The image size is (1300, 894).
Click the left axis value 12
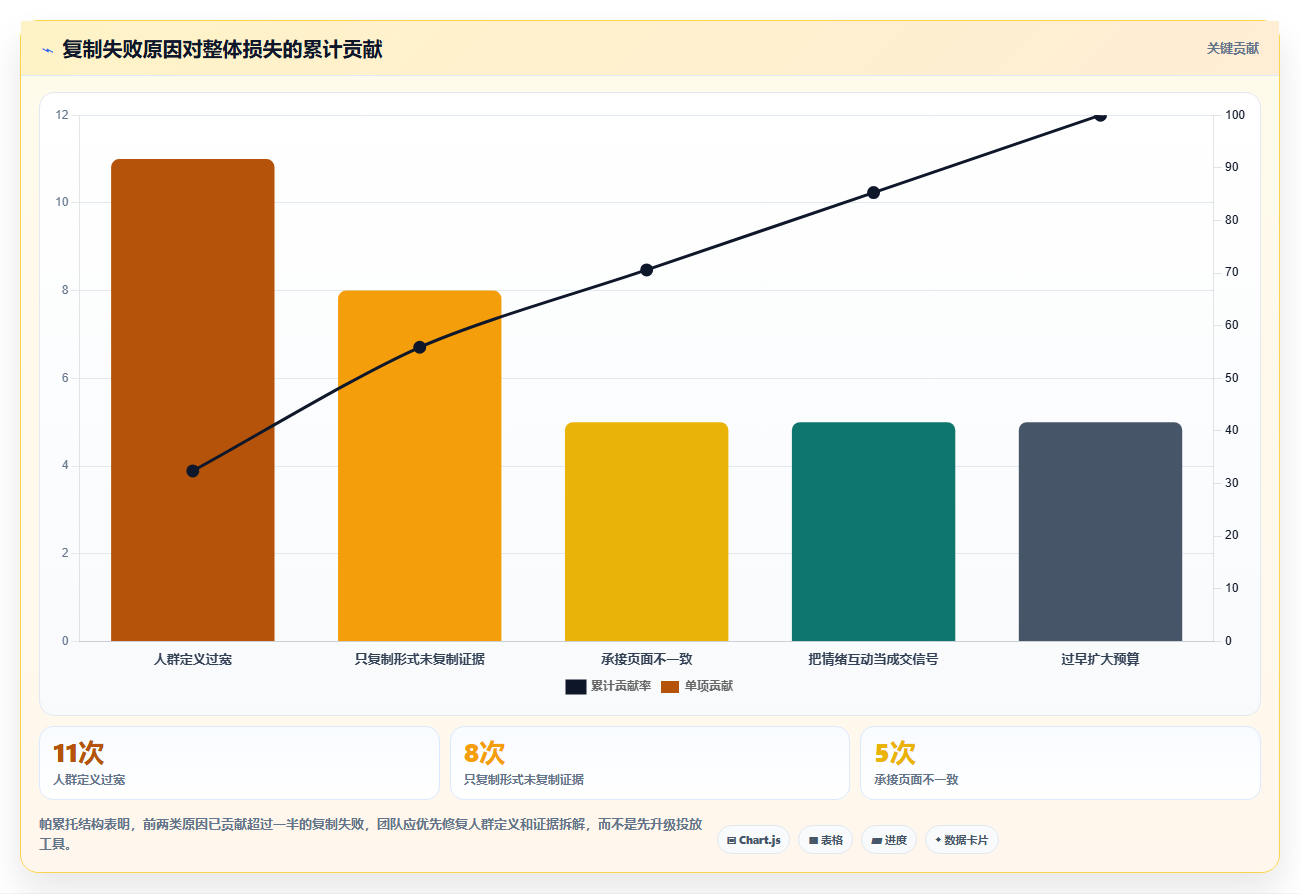point(62,115)
